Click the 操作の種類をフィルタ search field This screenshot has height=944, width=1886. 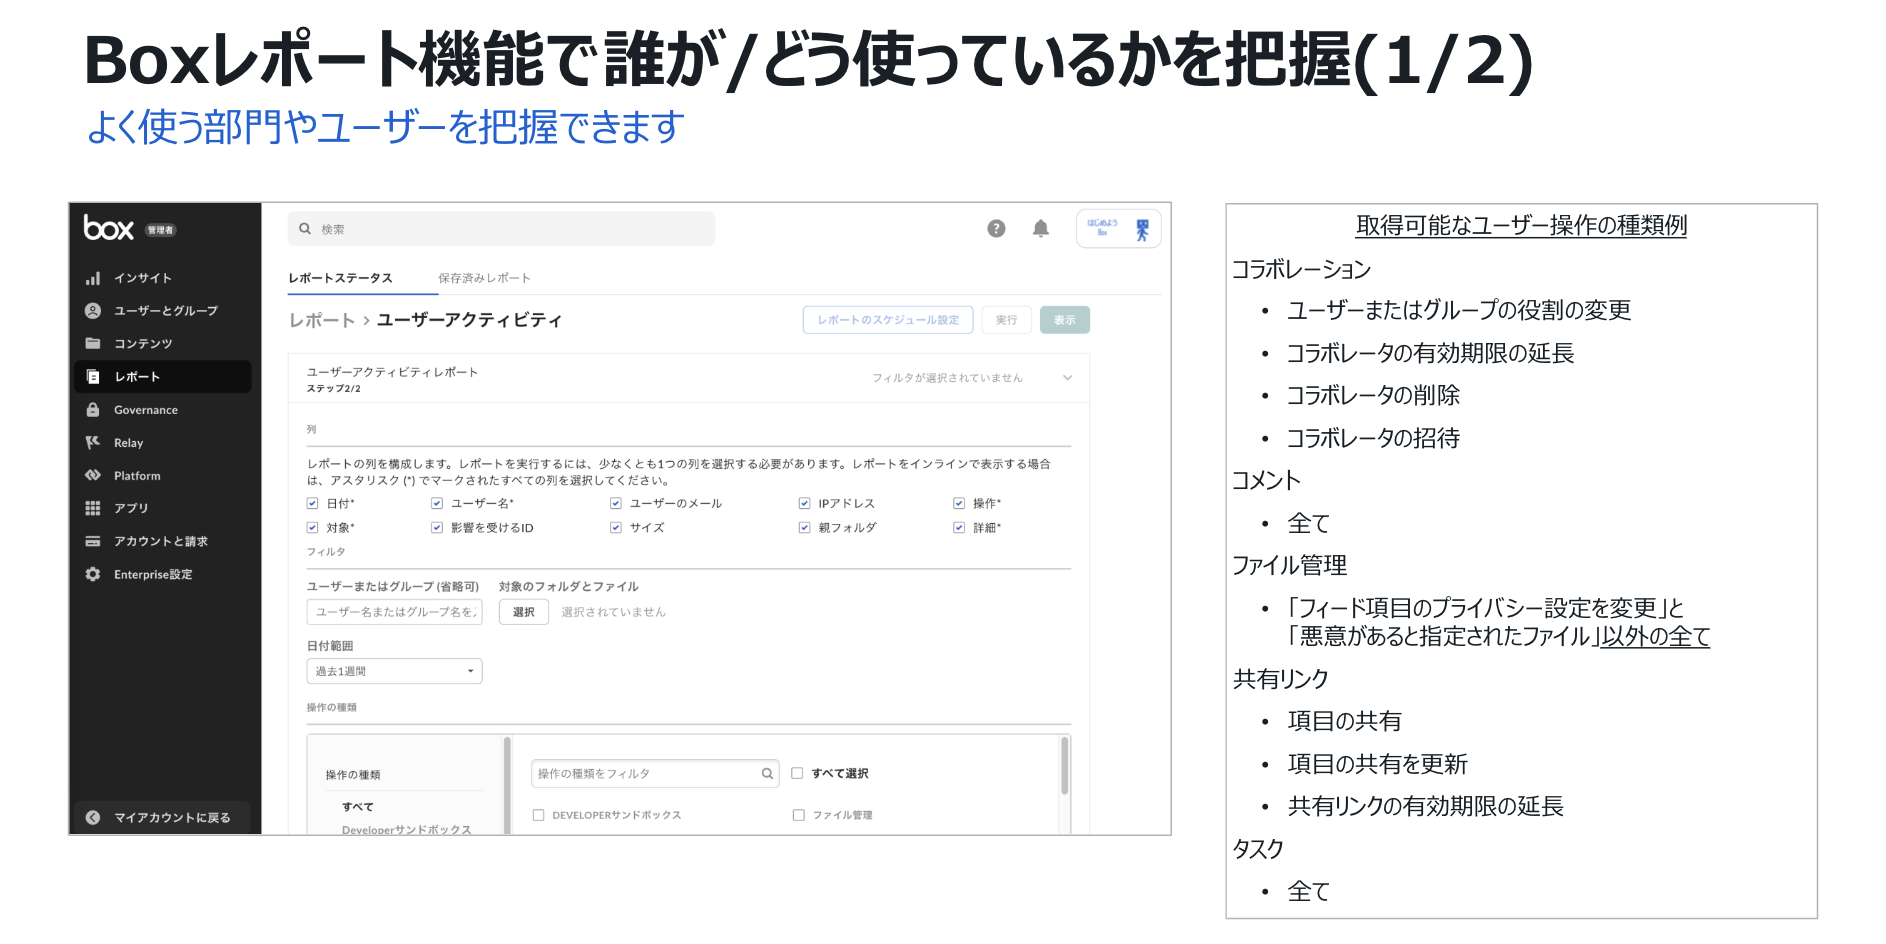[x=646, y=773]
